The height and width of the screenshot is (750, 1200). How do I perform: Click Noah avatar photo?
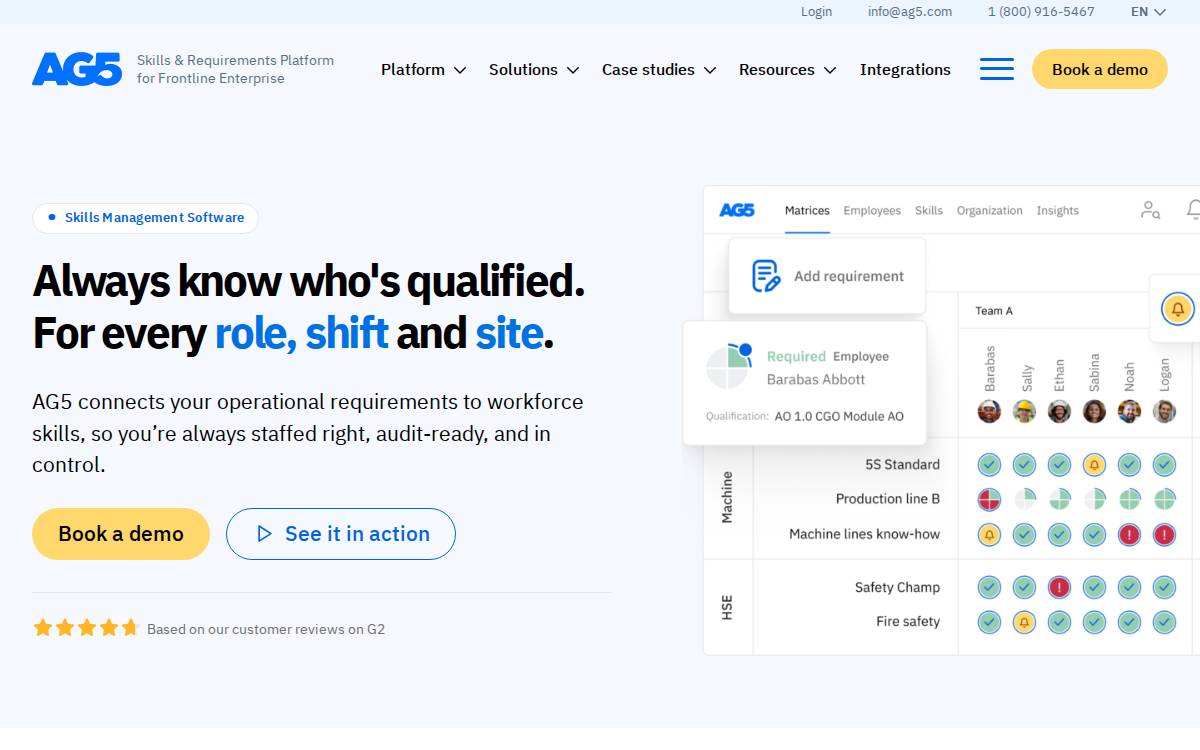1129,411
